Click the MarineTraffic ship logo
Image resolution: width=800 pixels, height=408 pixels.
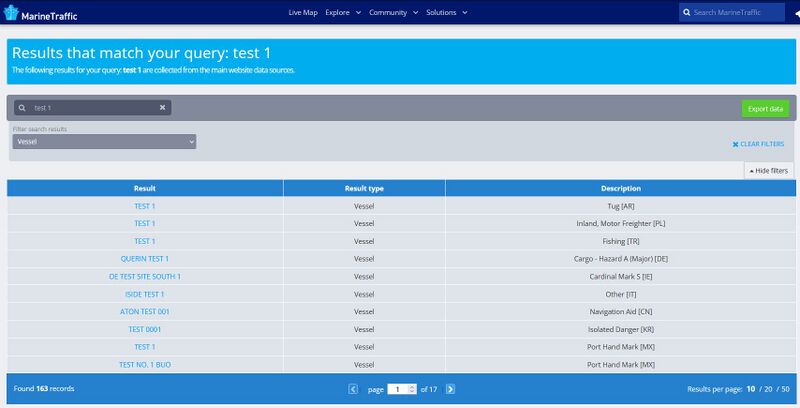[x=11, y=12]
